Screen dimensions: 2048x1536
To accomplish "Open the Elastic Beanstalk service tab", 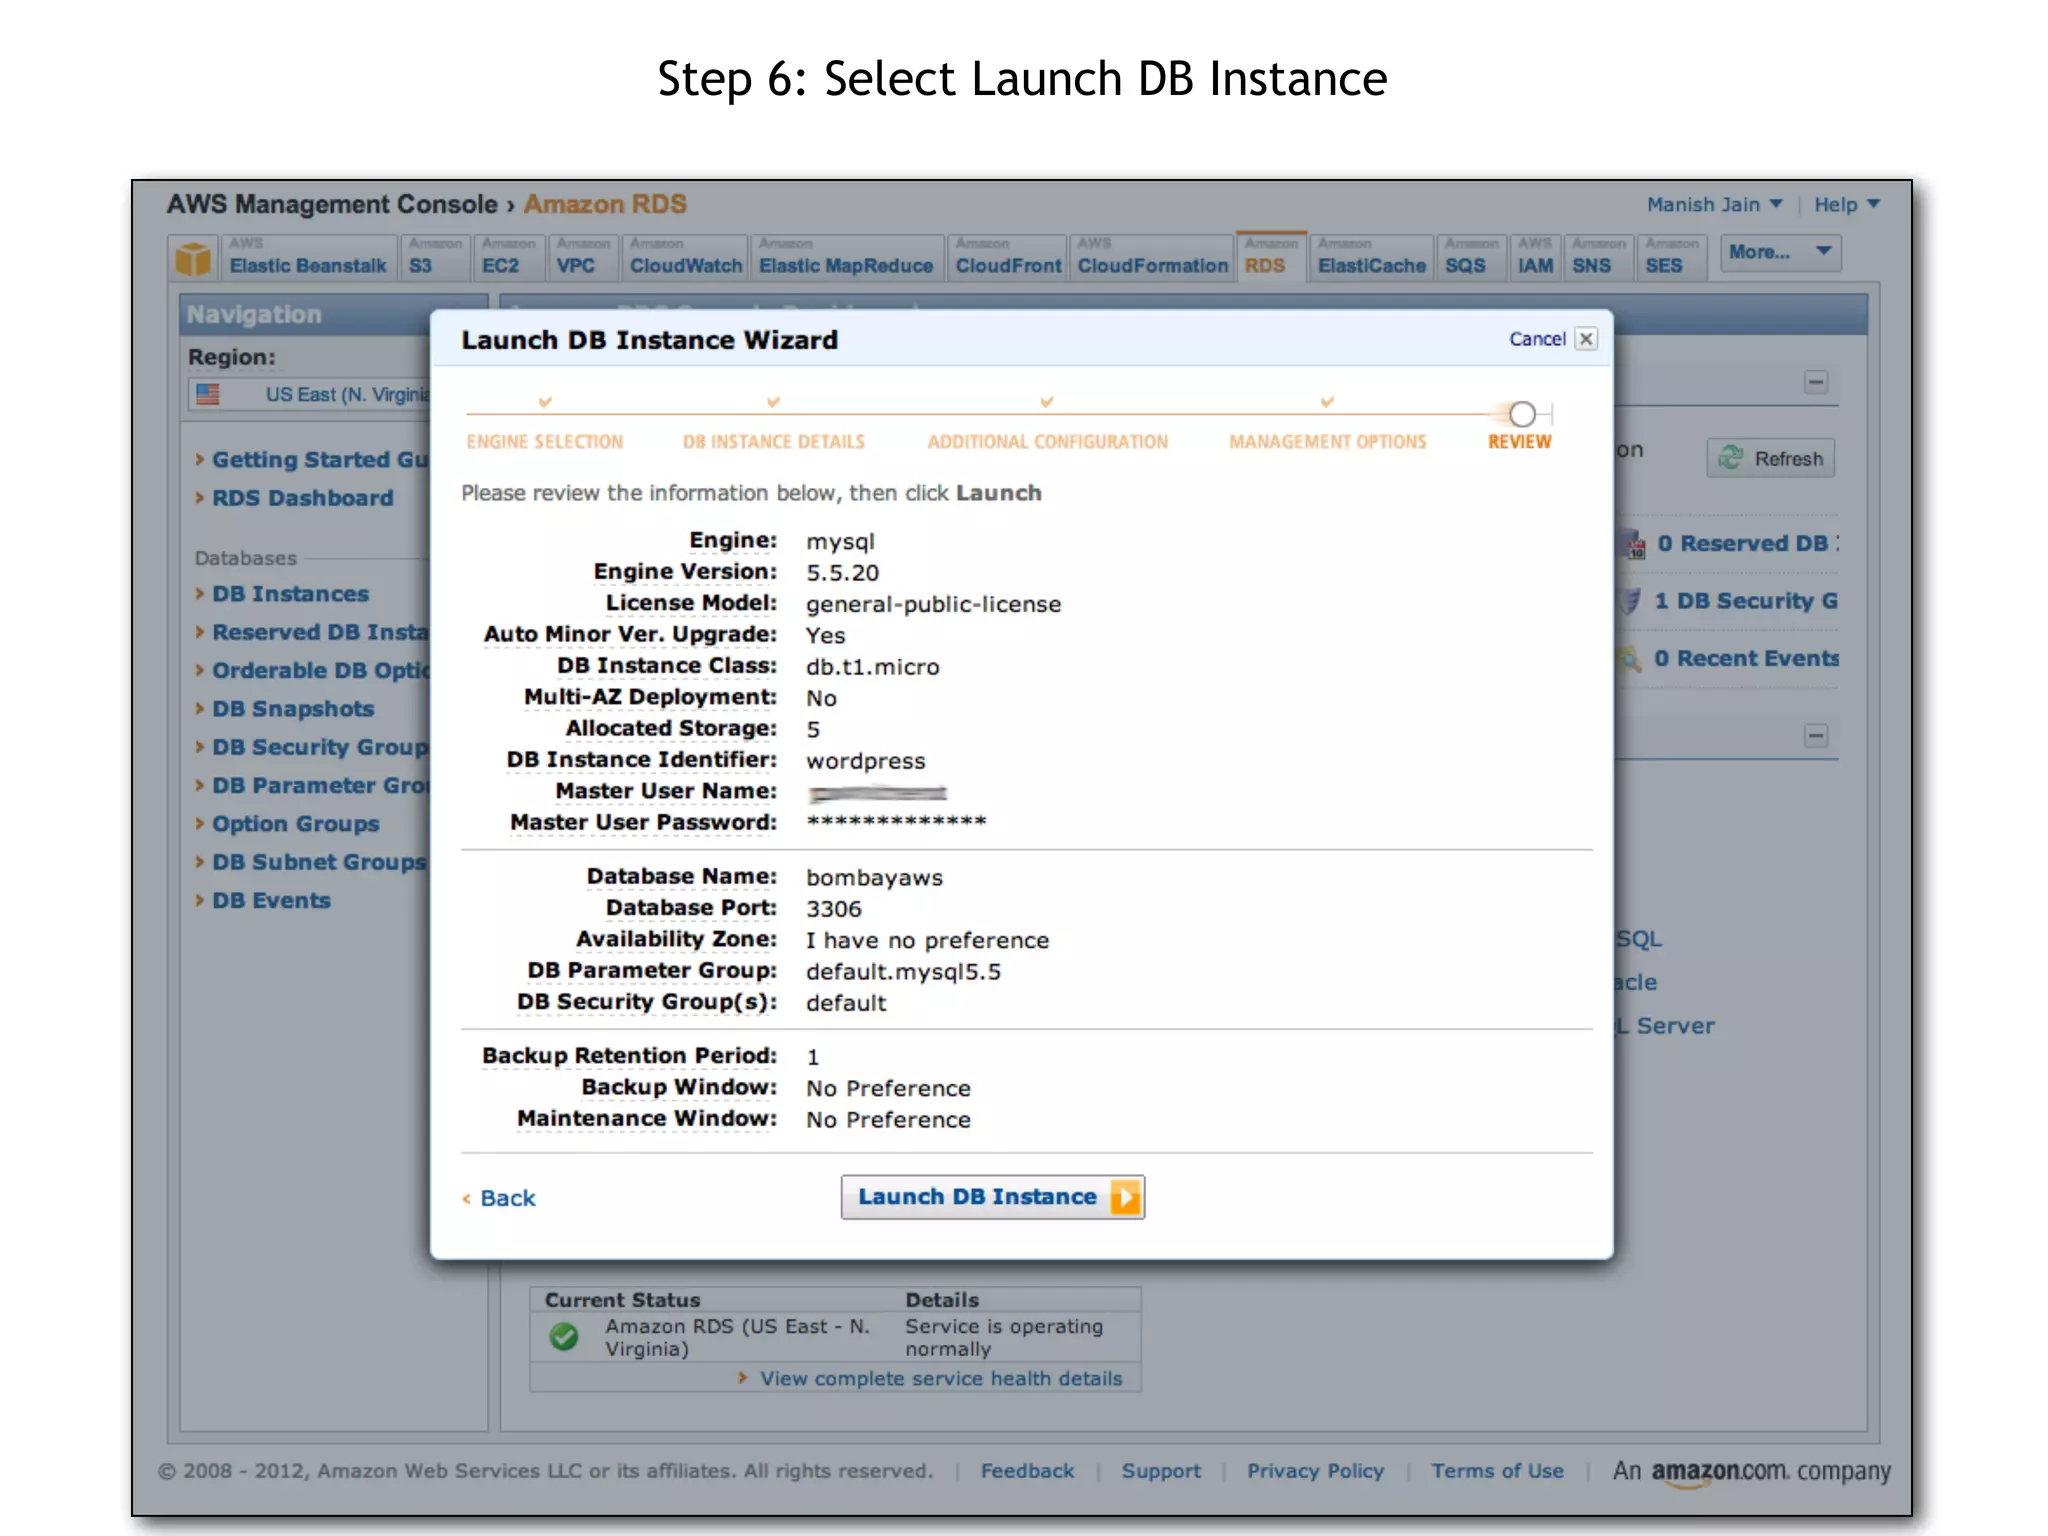I will pyautogui.click(x=308, y=258).
